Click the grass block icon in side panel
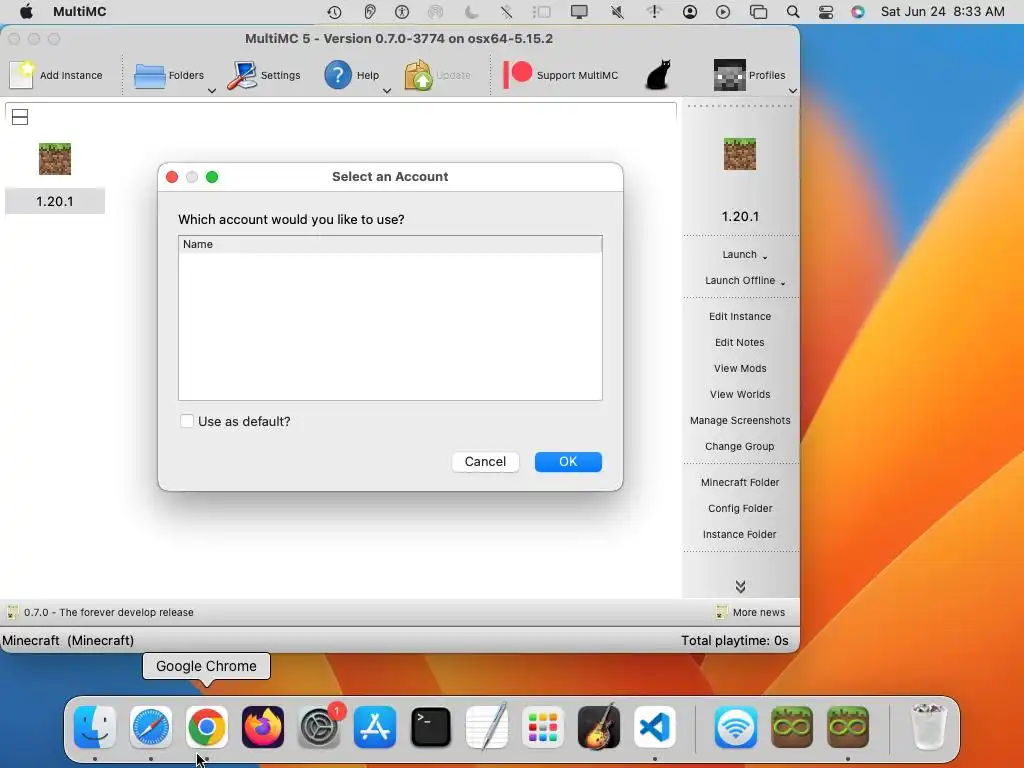The height and width of the screenshot is (768, 1024). point(740,154)
